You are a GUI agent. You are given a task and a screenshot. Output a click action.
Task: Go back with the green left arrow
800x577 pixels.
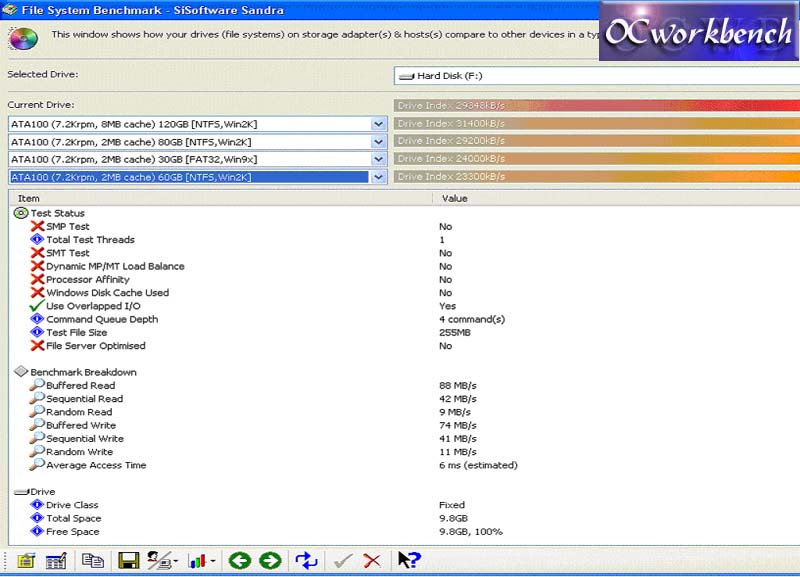(x=240, y=561)
